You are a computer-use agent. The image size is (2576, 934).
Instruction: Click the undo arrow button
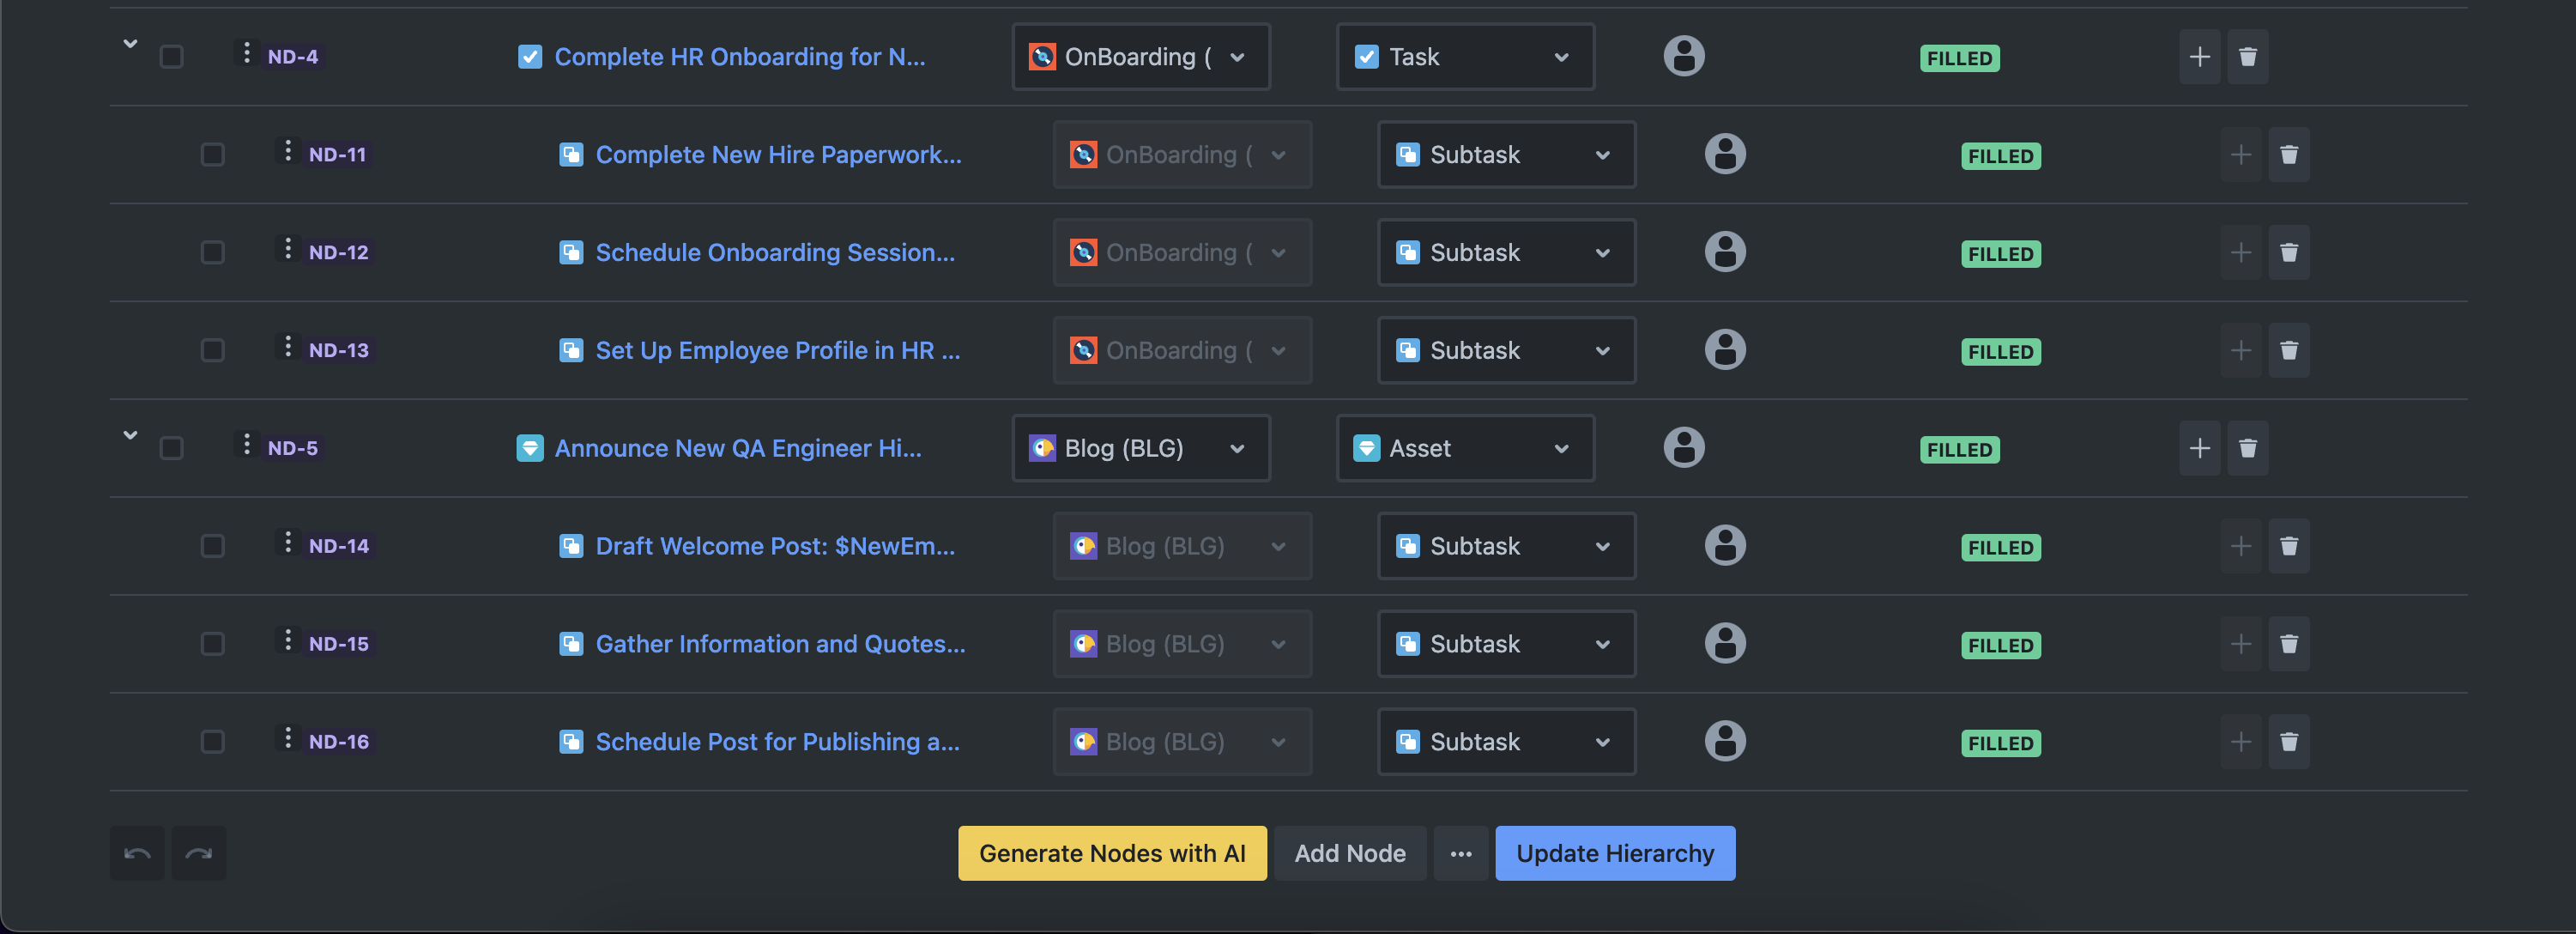click(x=137, y=853)
